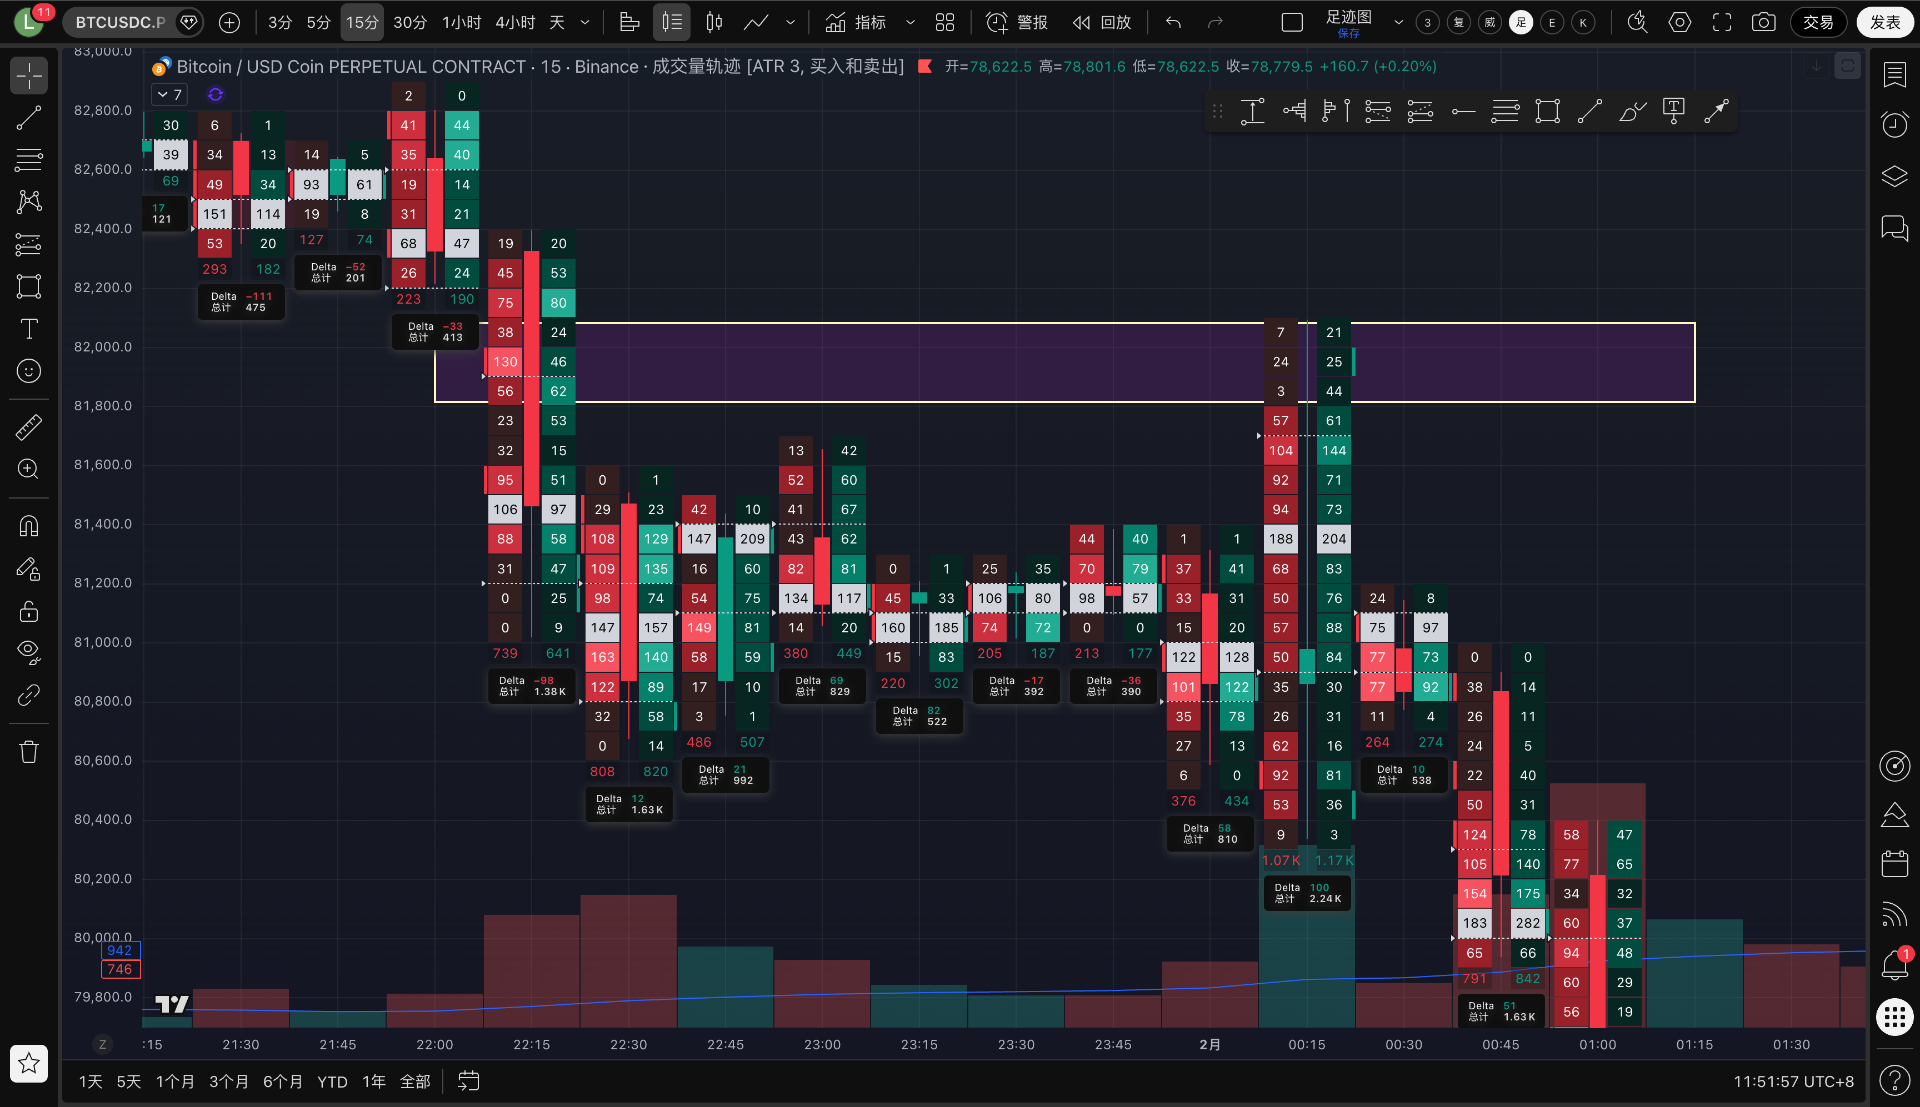This screenshot has height=1107, width=1920.
Task: Open the emoji sticker tool in left sidebar
Action: coord(29,371)
